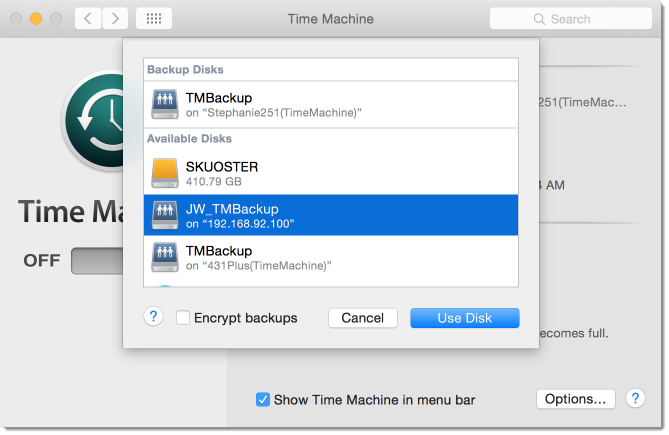Click the help icon beside Encrypt backups
This screenshot has width=669, height=435.
tap(153, 317)
